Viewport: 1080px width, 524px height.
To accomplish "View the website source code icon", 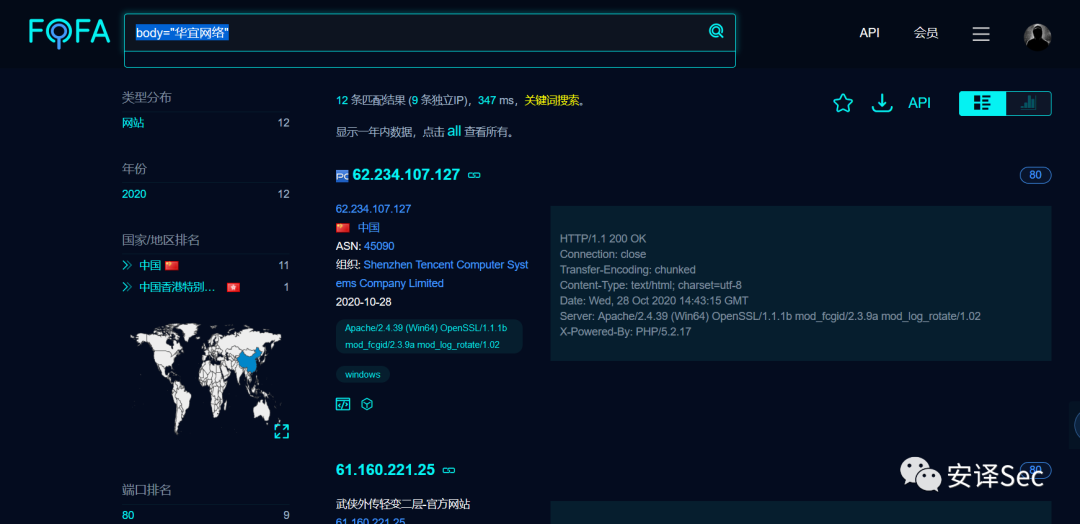I will [x=343, y=404].
